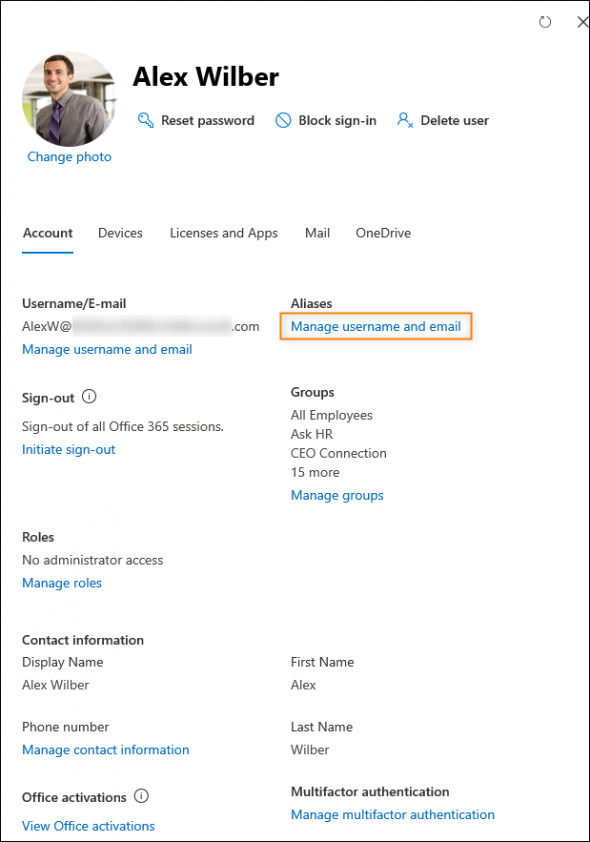This screenshot has height=842, width=590.
Task: Click the refresh icon at top right
Action: (545, 21)
